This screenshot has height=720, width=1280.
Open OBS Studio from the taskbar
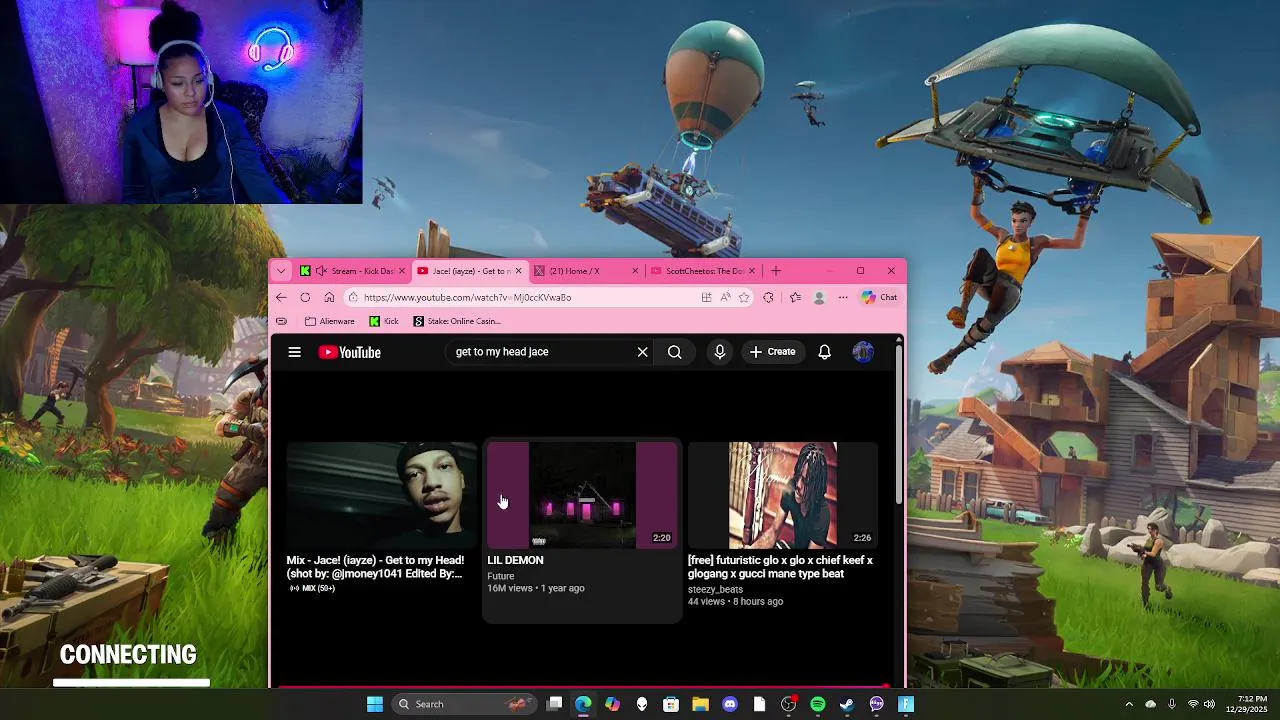point(789,704)
